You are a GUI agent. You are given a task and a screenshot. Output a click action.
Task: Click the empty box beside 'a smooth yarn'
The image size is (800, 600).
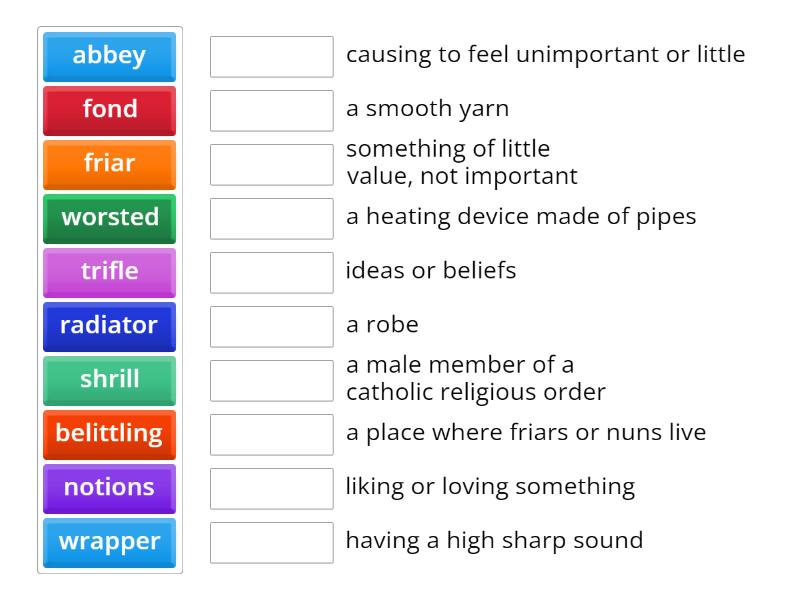tap(271, 111)
